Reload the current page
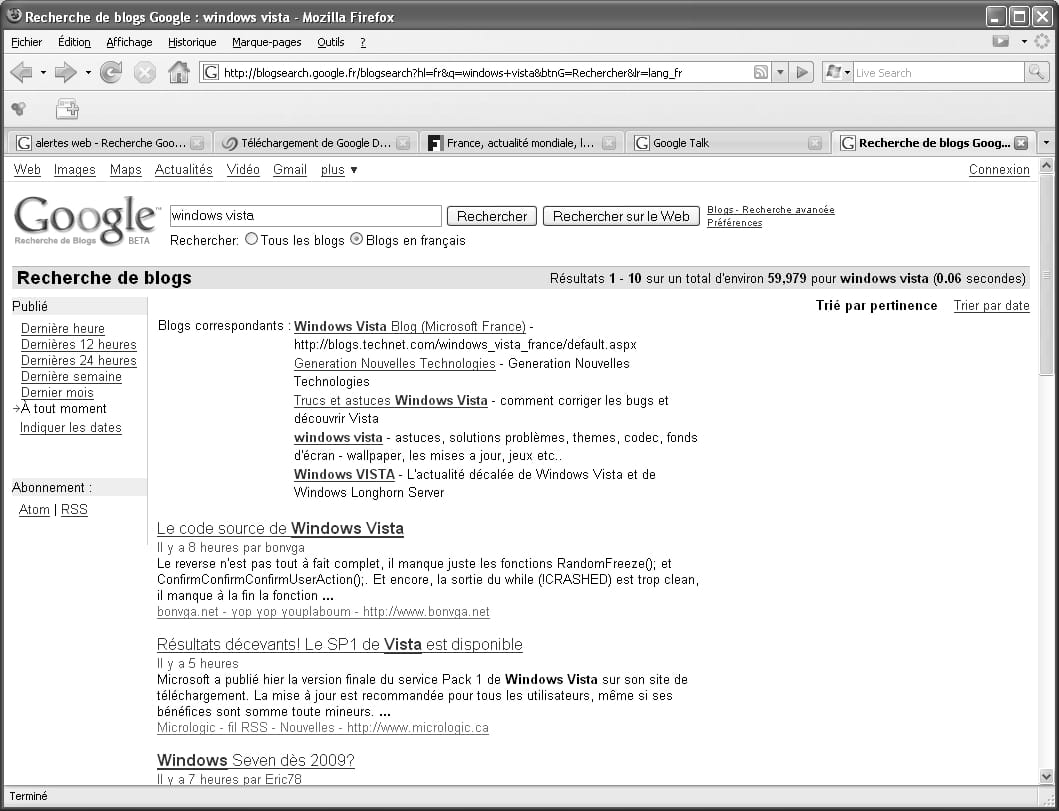 (111, 72)
